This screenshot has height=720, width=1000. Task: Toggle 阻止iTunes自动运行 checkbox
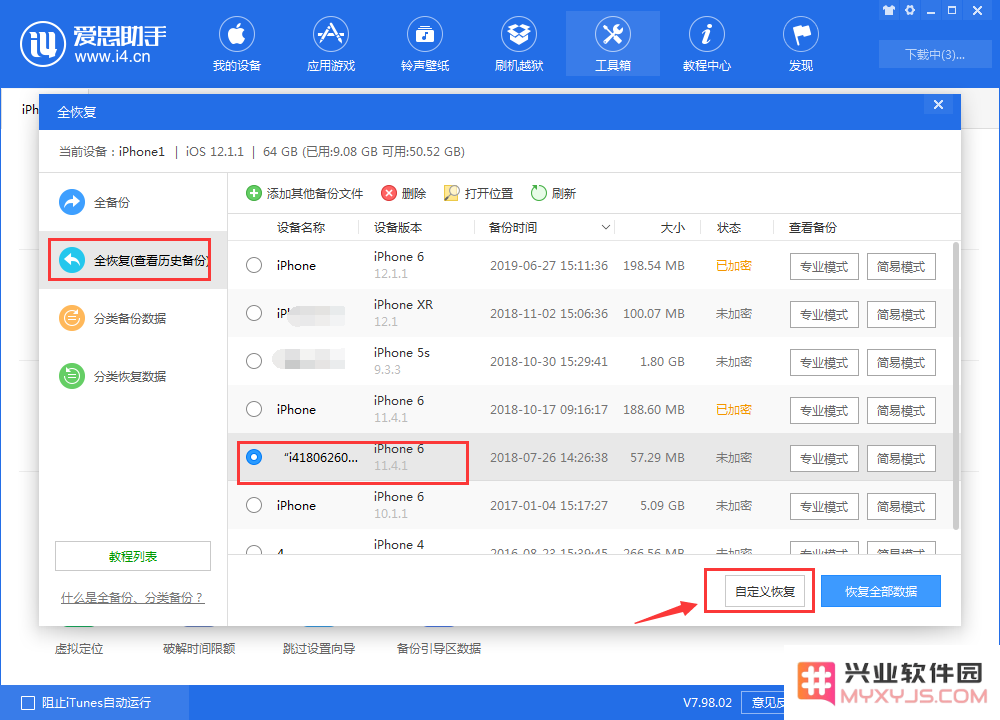tap(28, 703)
